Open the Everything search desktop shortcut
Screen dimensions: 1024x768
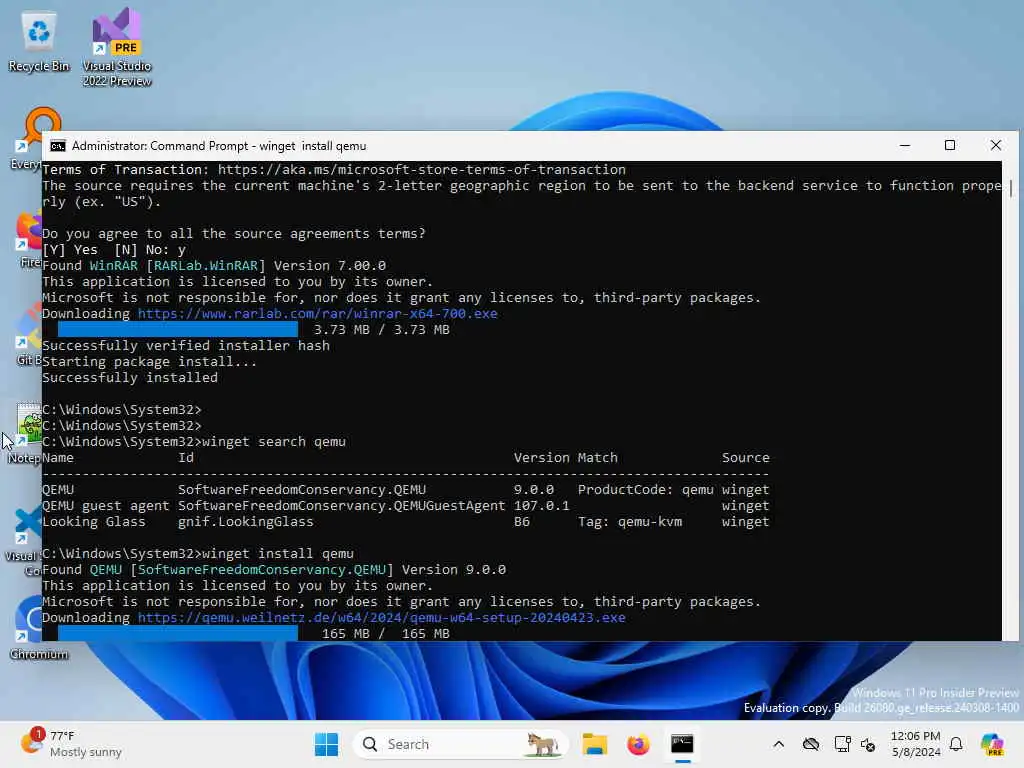click(31, 137)
